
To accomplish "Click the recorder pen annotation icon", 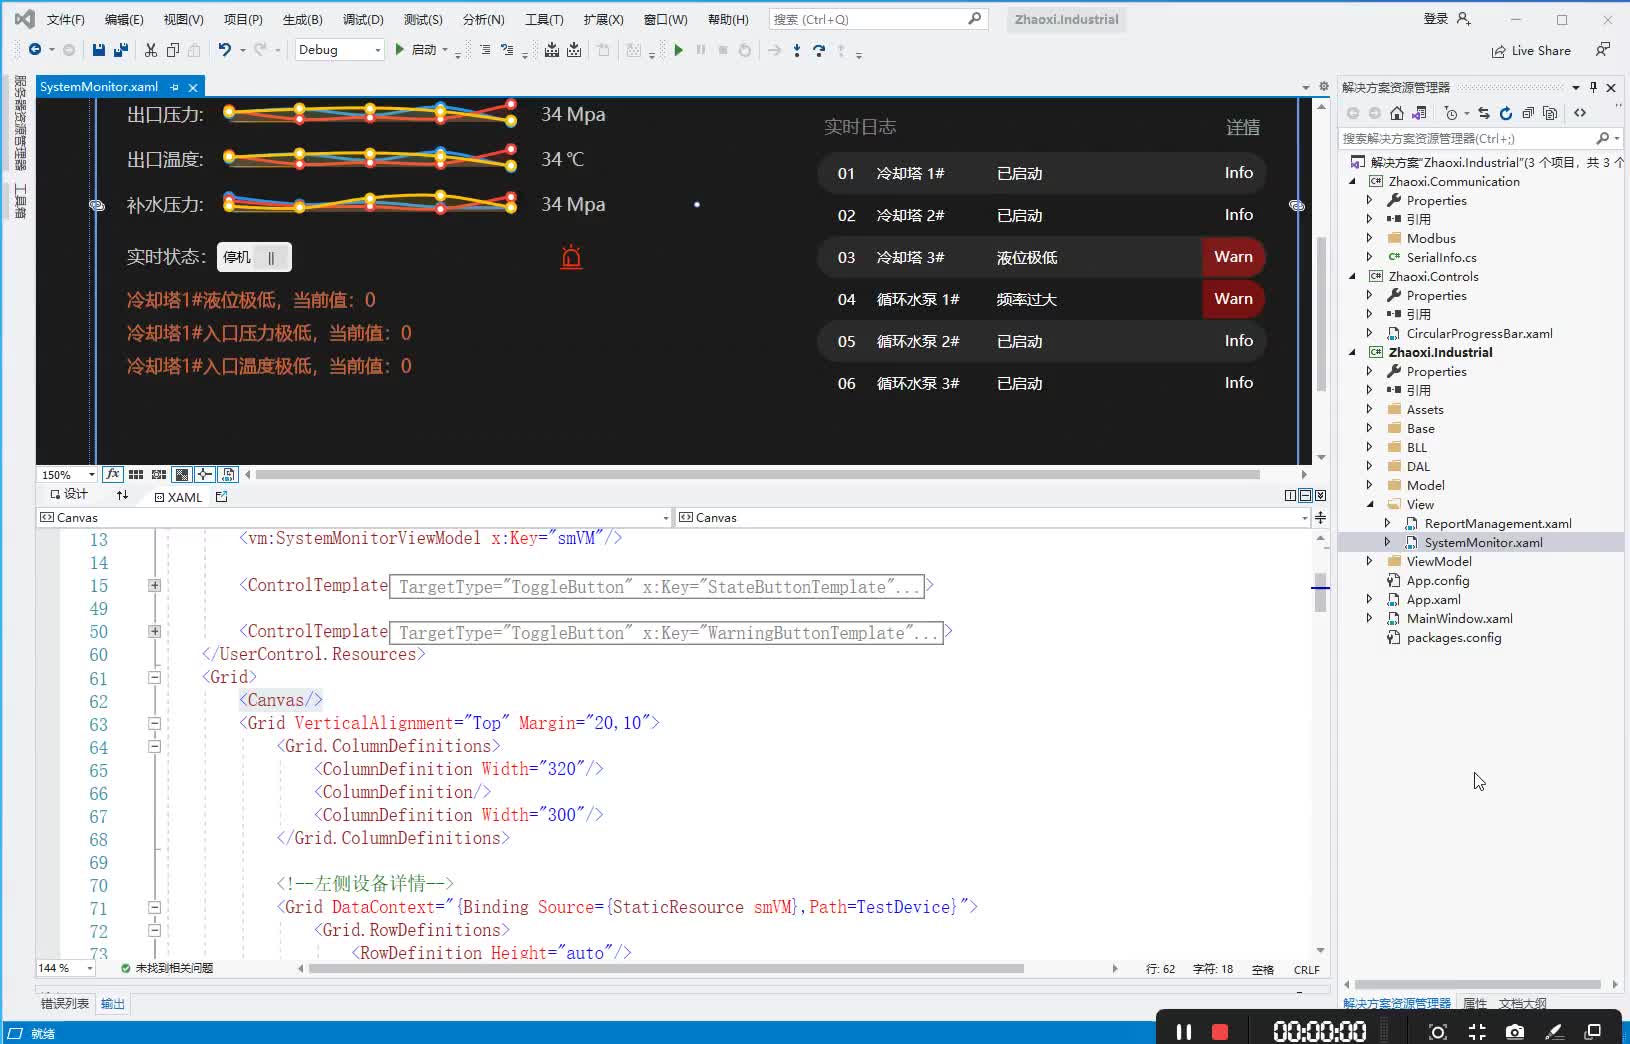I will (x=1554, y=1031).
